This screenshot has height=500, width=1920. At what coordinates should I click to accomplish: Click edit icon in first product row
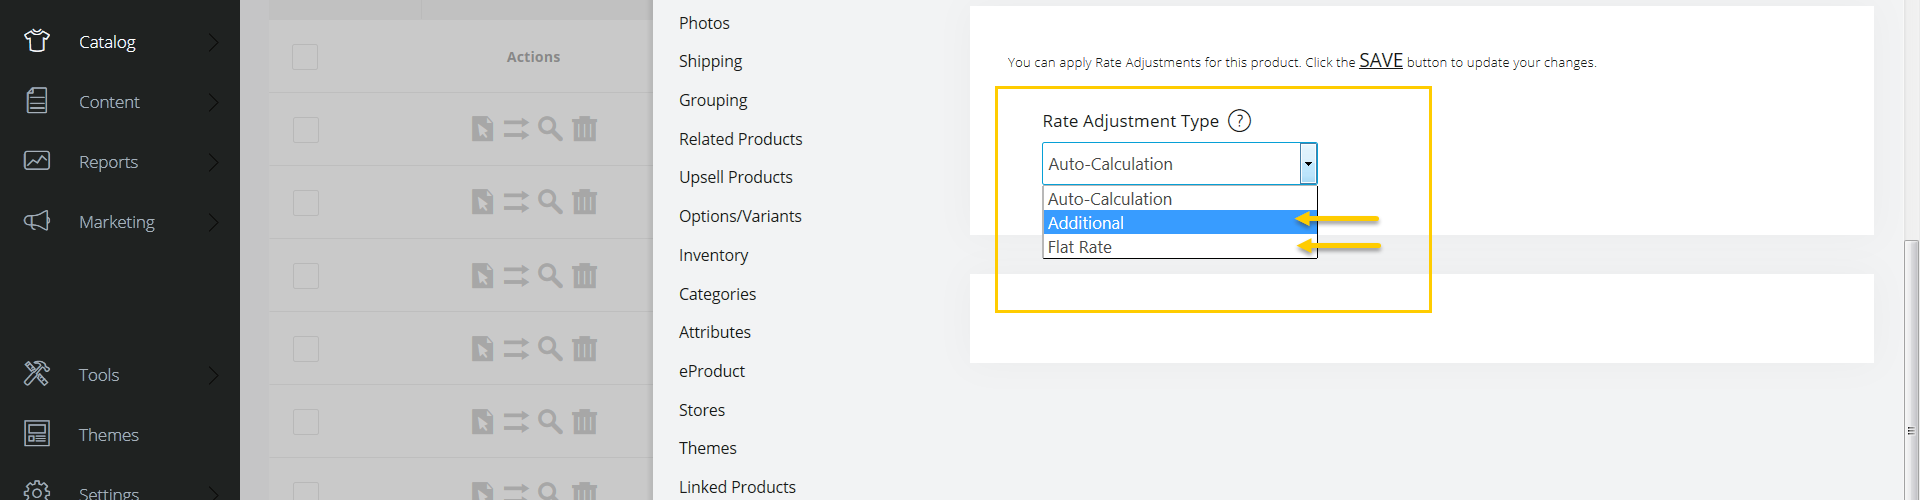pos(482,129)
